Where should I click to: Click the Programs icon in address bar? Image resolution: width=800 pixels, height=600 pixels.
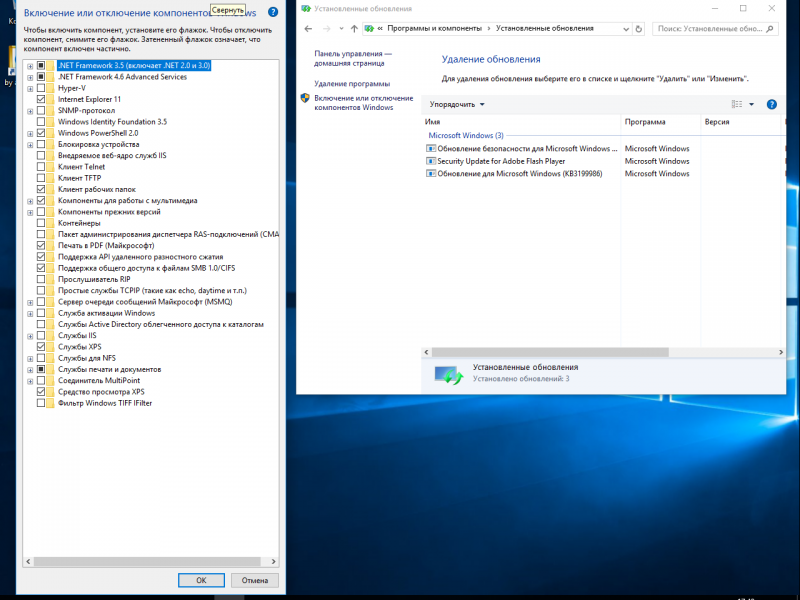click(369, 29)
